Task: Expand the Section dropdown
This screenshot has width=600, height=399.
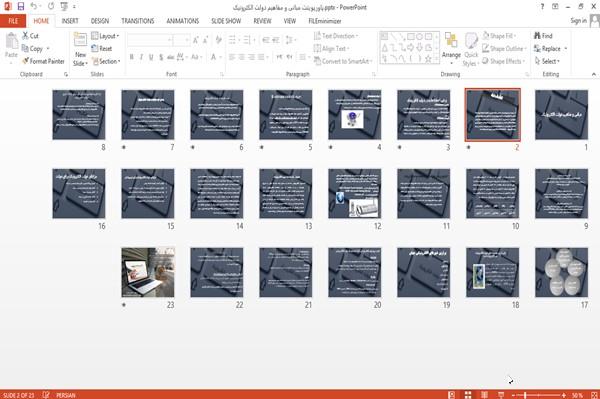Action: click(106, 61)
